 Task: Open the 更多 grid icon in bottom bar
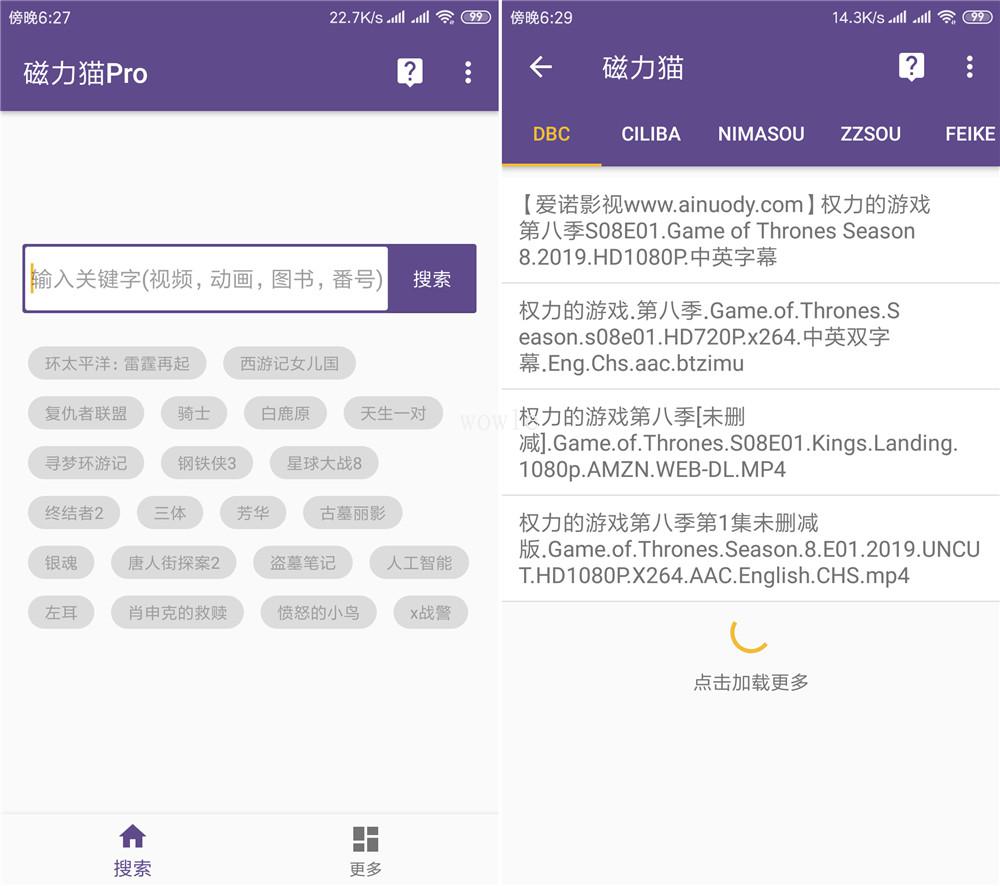coord(366,850)
